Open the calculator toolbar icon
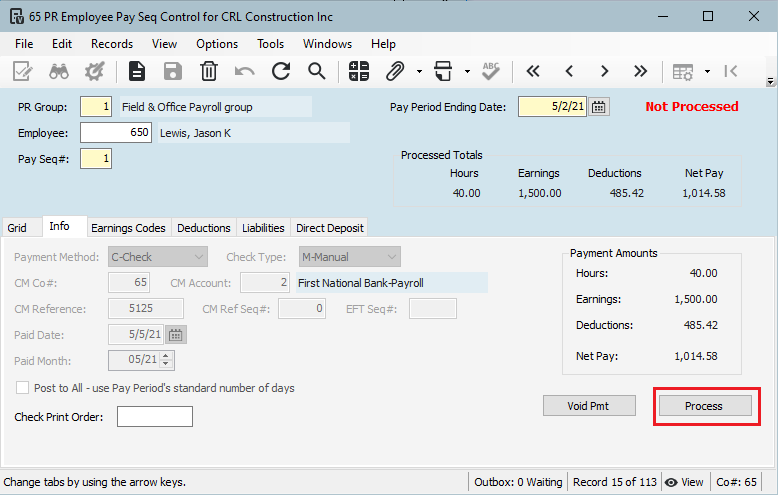This screenshot has width=778, height=495. 359,71
